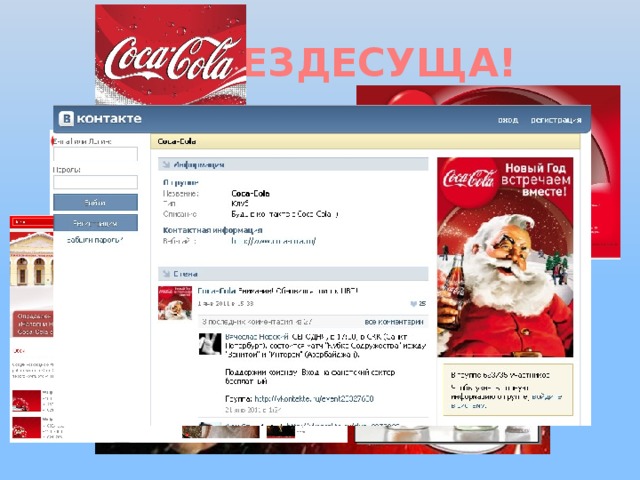
Task: Open the Santa Claus group avatar image
Action: (505, 257)
